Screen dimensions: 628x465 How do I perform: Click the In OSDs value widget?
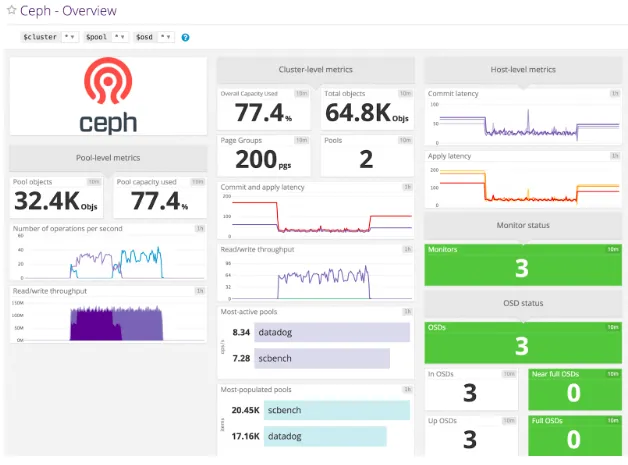coord(471,389)
